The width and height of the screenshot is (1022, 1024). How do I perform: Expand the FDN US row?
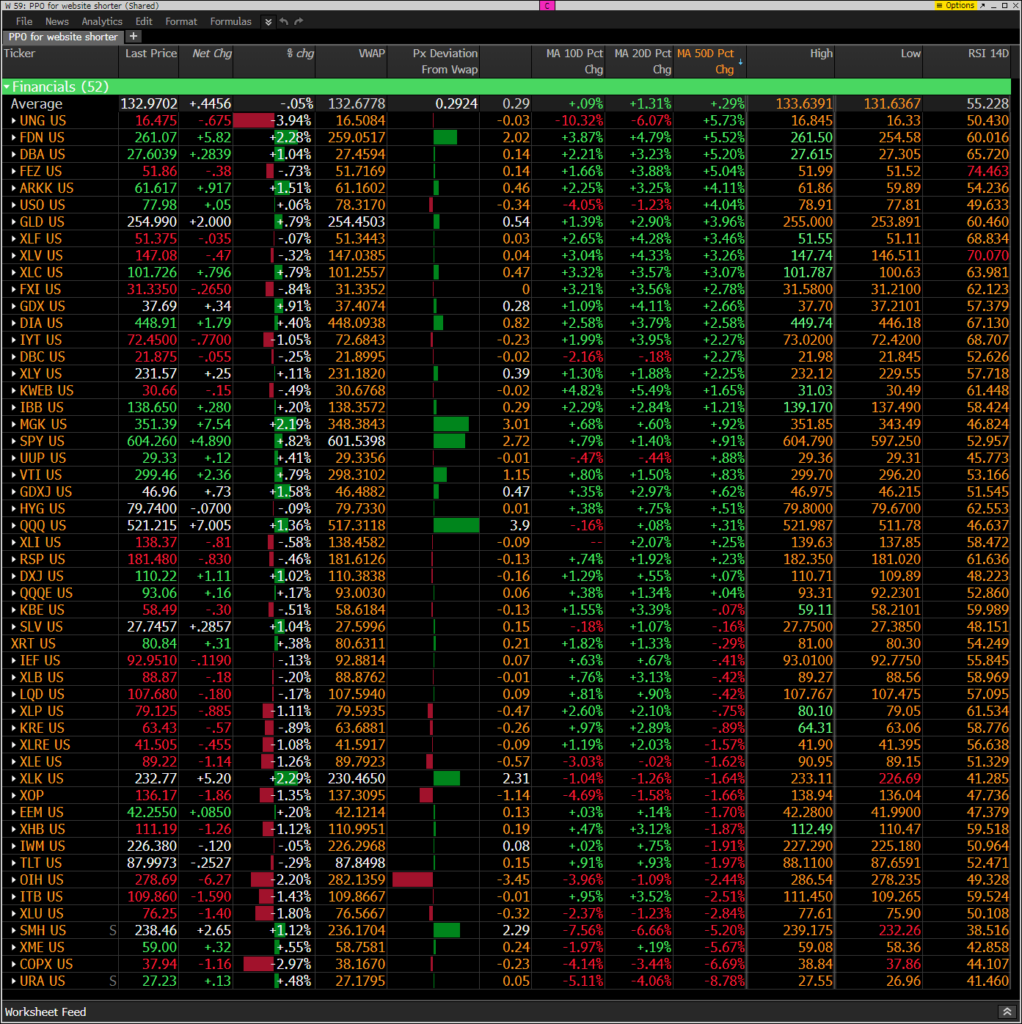(13, 138)
